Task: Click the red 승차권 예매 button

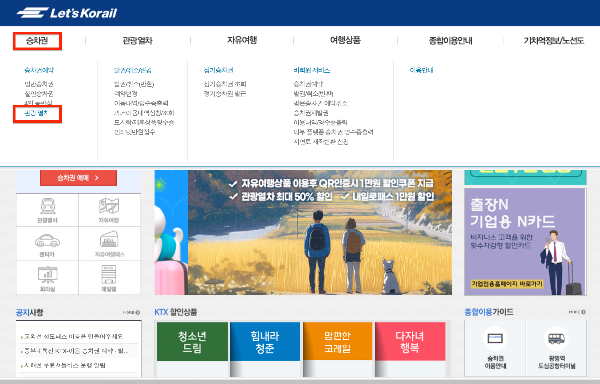Action: 78,178
